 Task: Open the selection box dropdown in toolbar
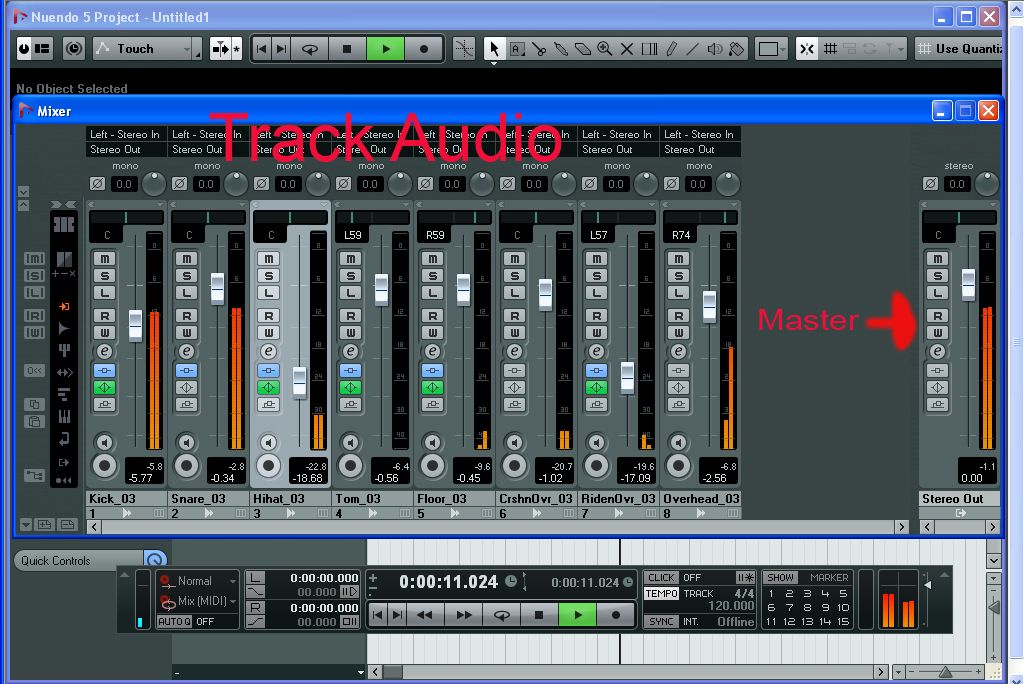coord(771,49)
